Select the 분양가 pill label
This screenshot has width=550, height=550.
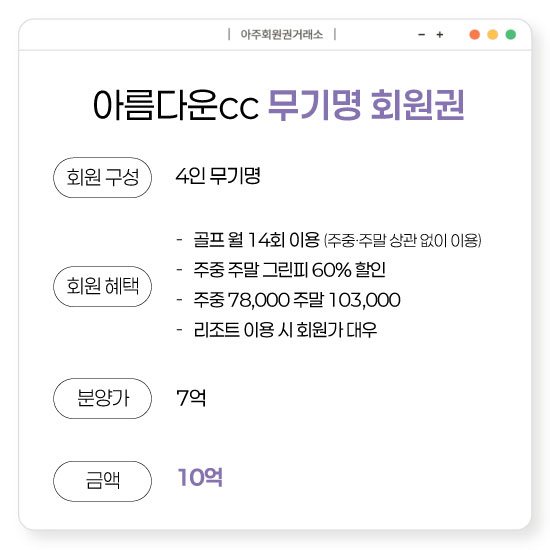pos(102,398)
